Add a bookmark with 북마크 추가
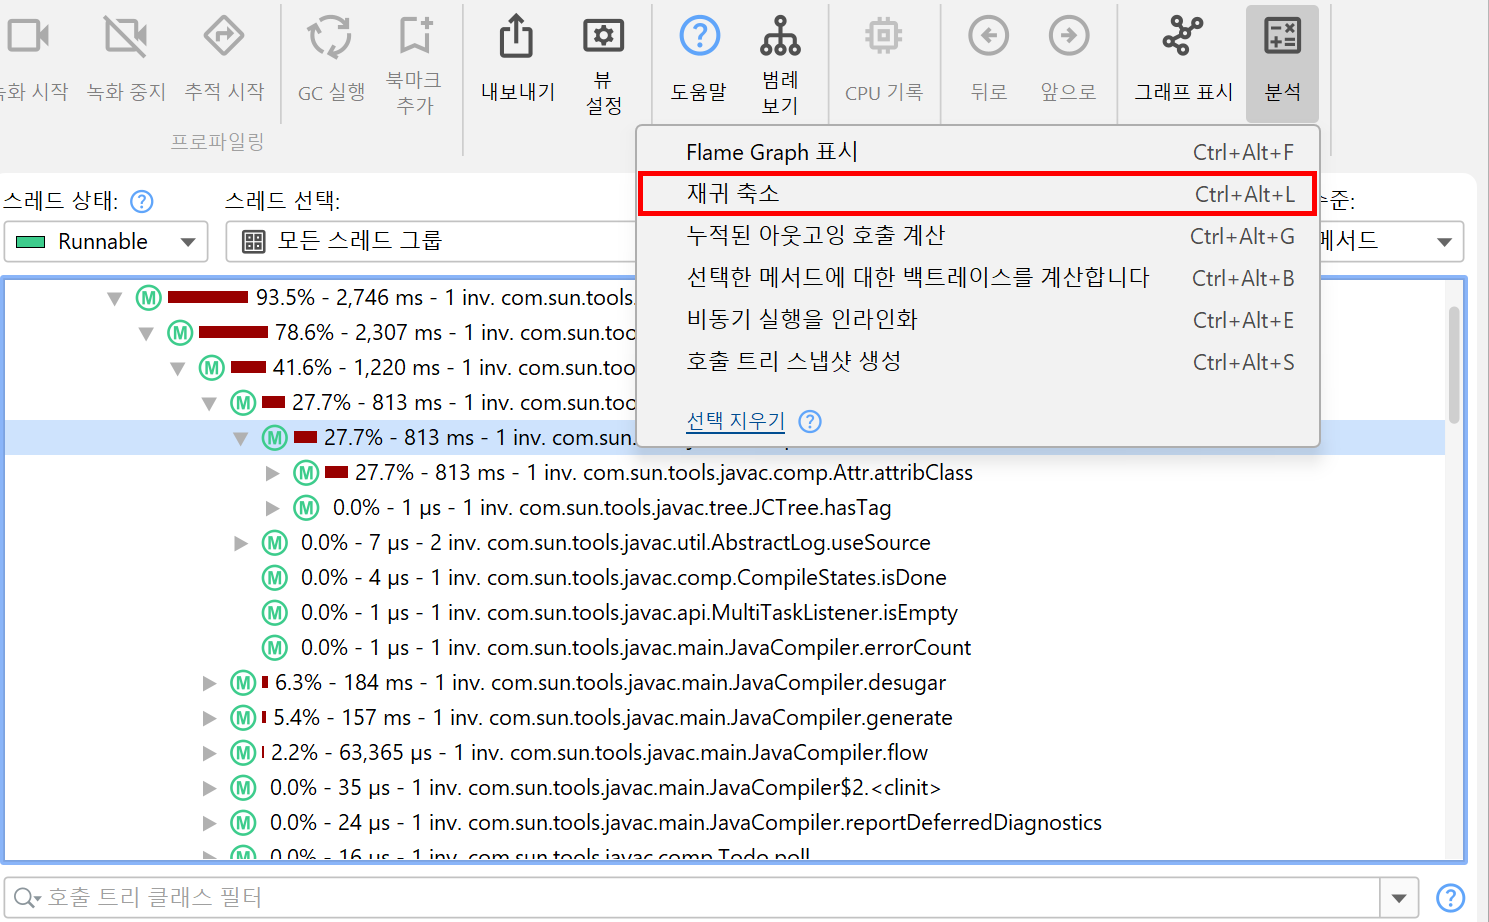The width and height of the screenshot is (1489, 922). pyautogui.click(x=415, y=35)
